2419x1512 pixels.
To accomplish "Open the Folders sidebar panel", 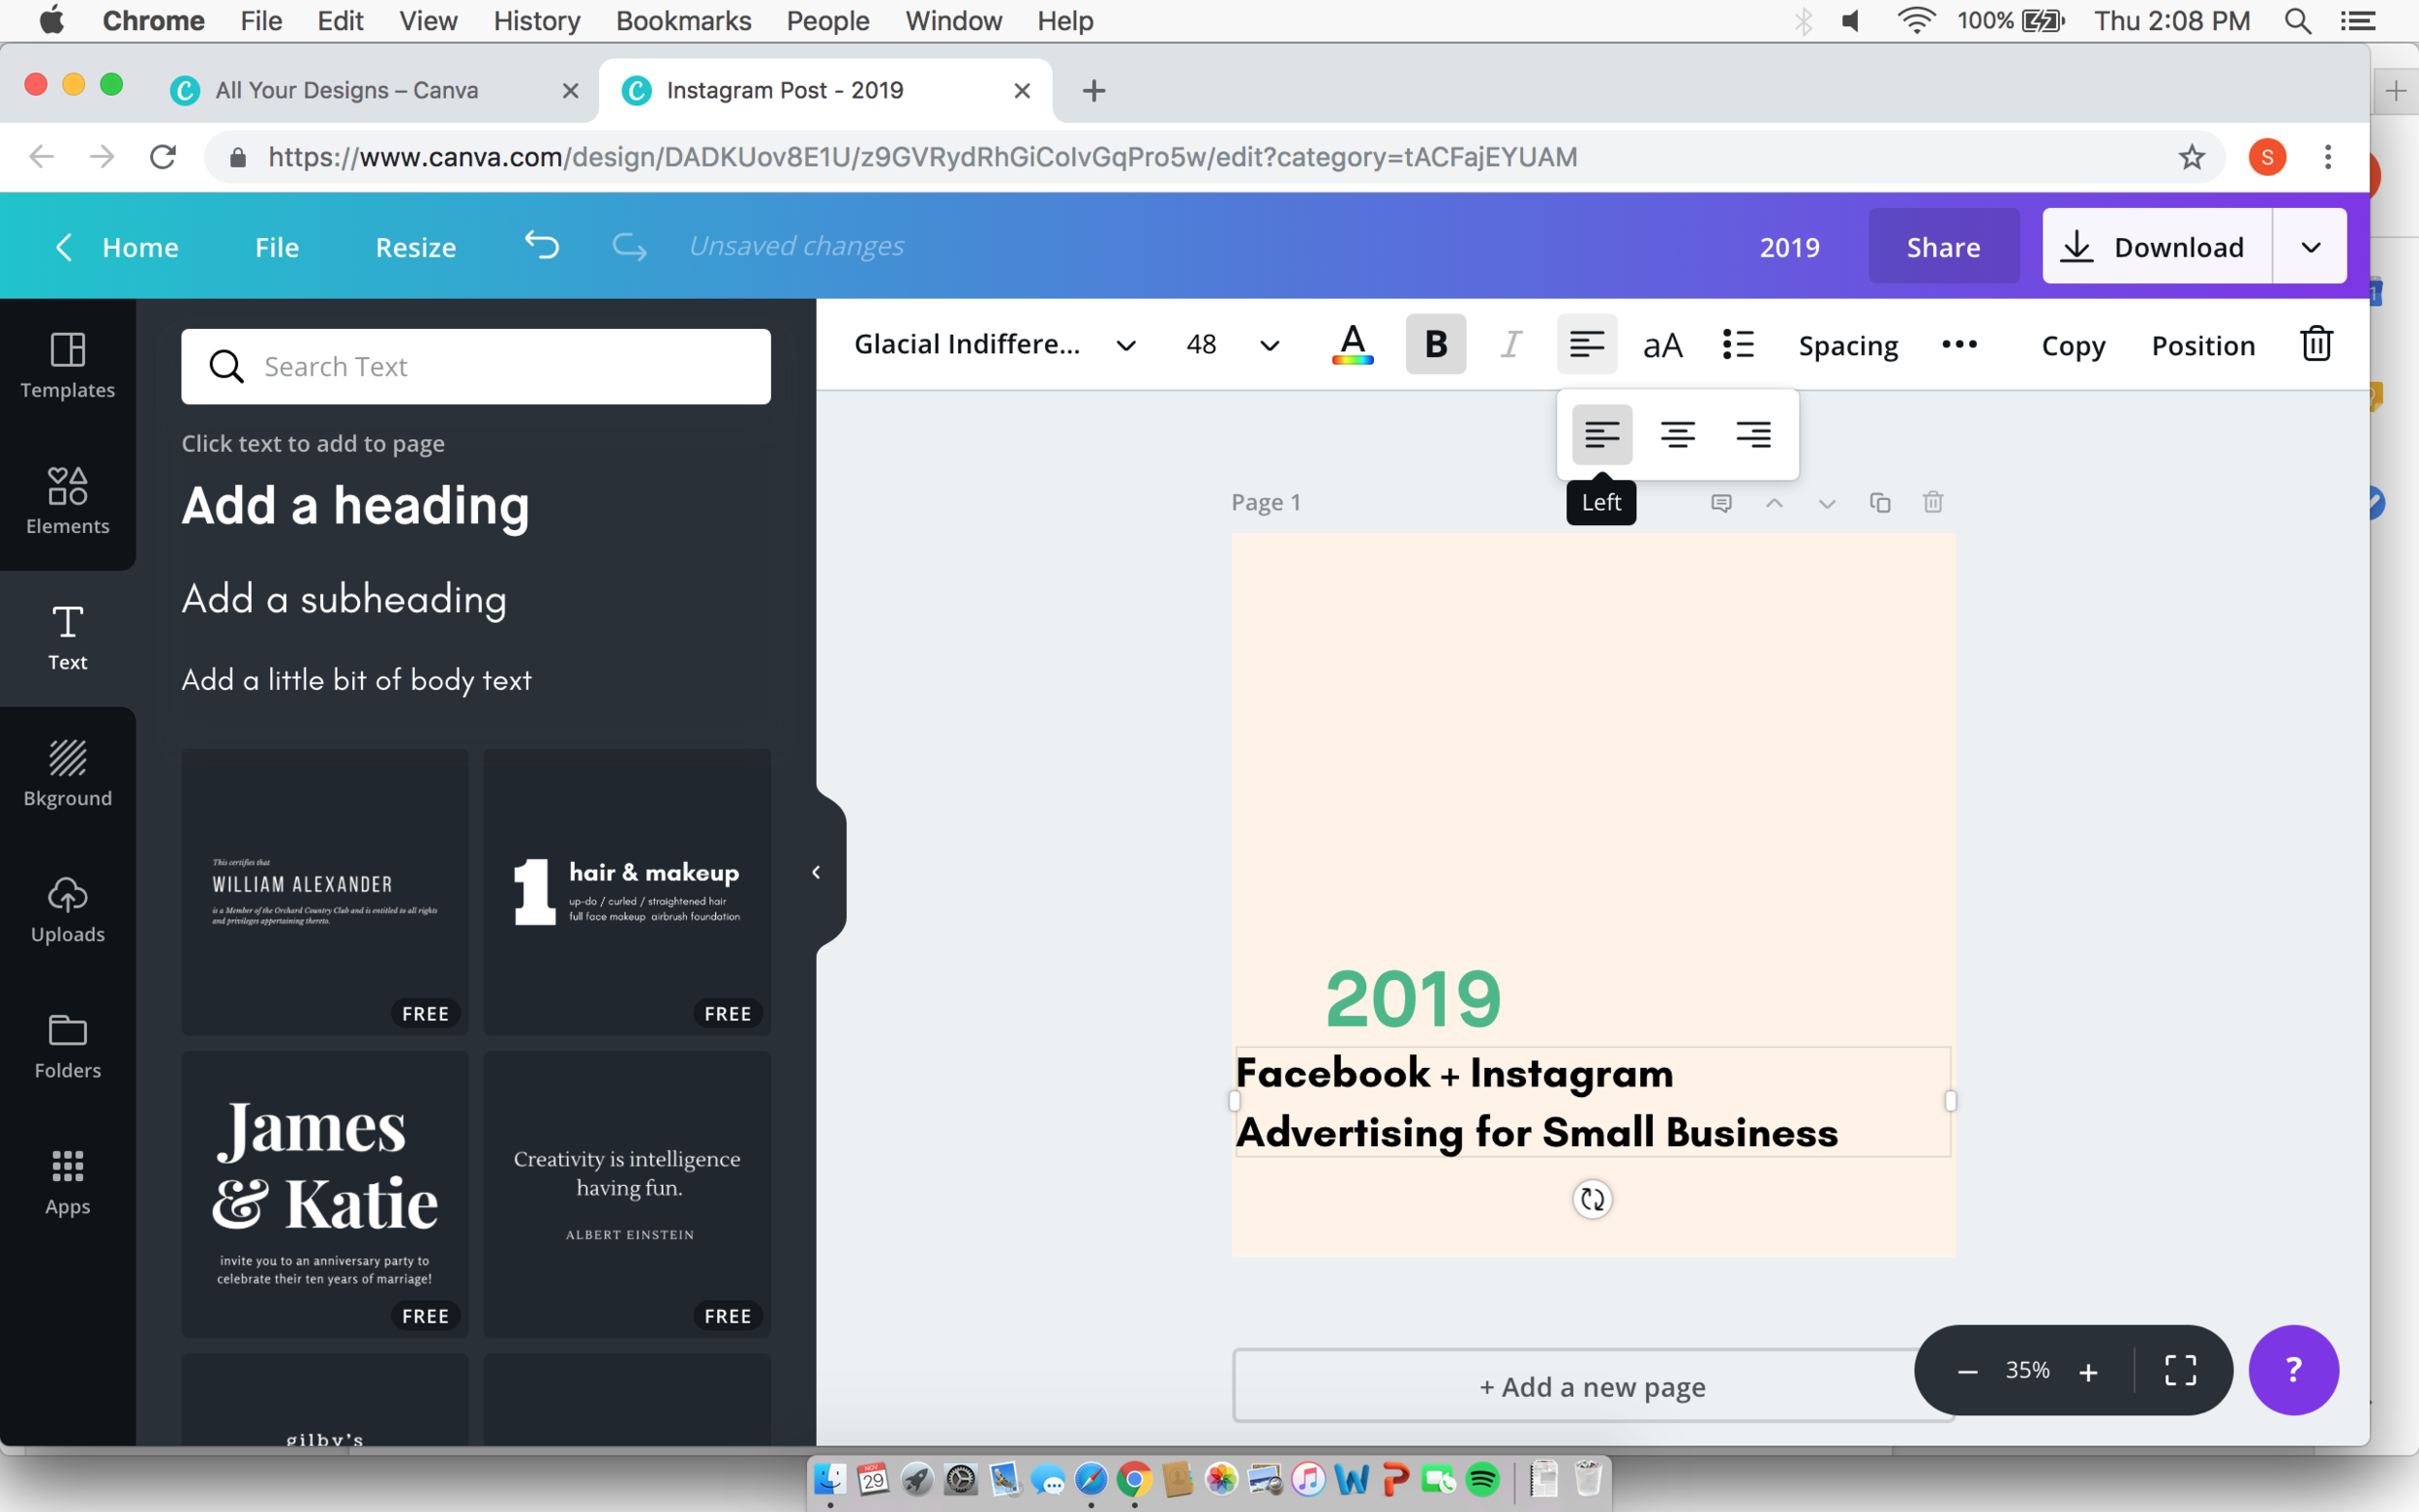I will [x=68, y=1045].
